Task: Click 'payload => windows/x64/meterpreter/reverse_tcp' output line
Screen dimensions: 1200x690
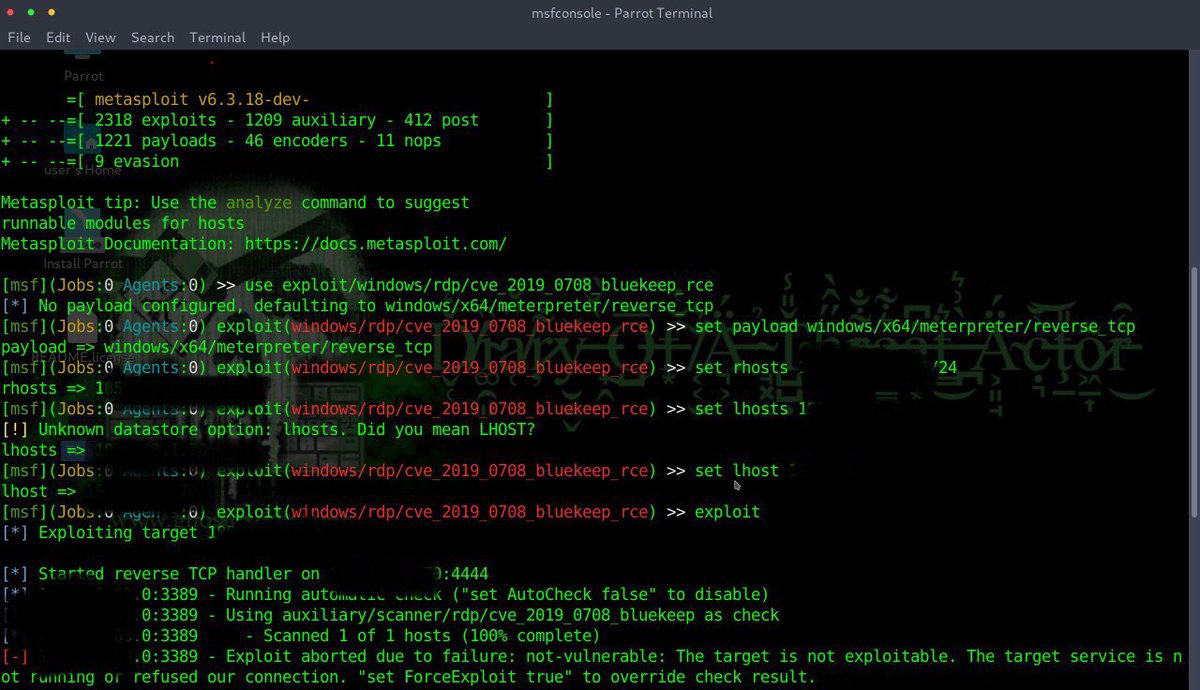Action: pyautogui.click(x=217, y=347)
